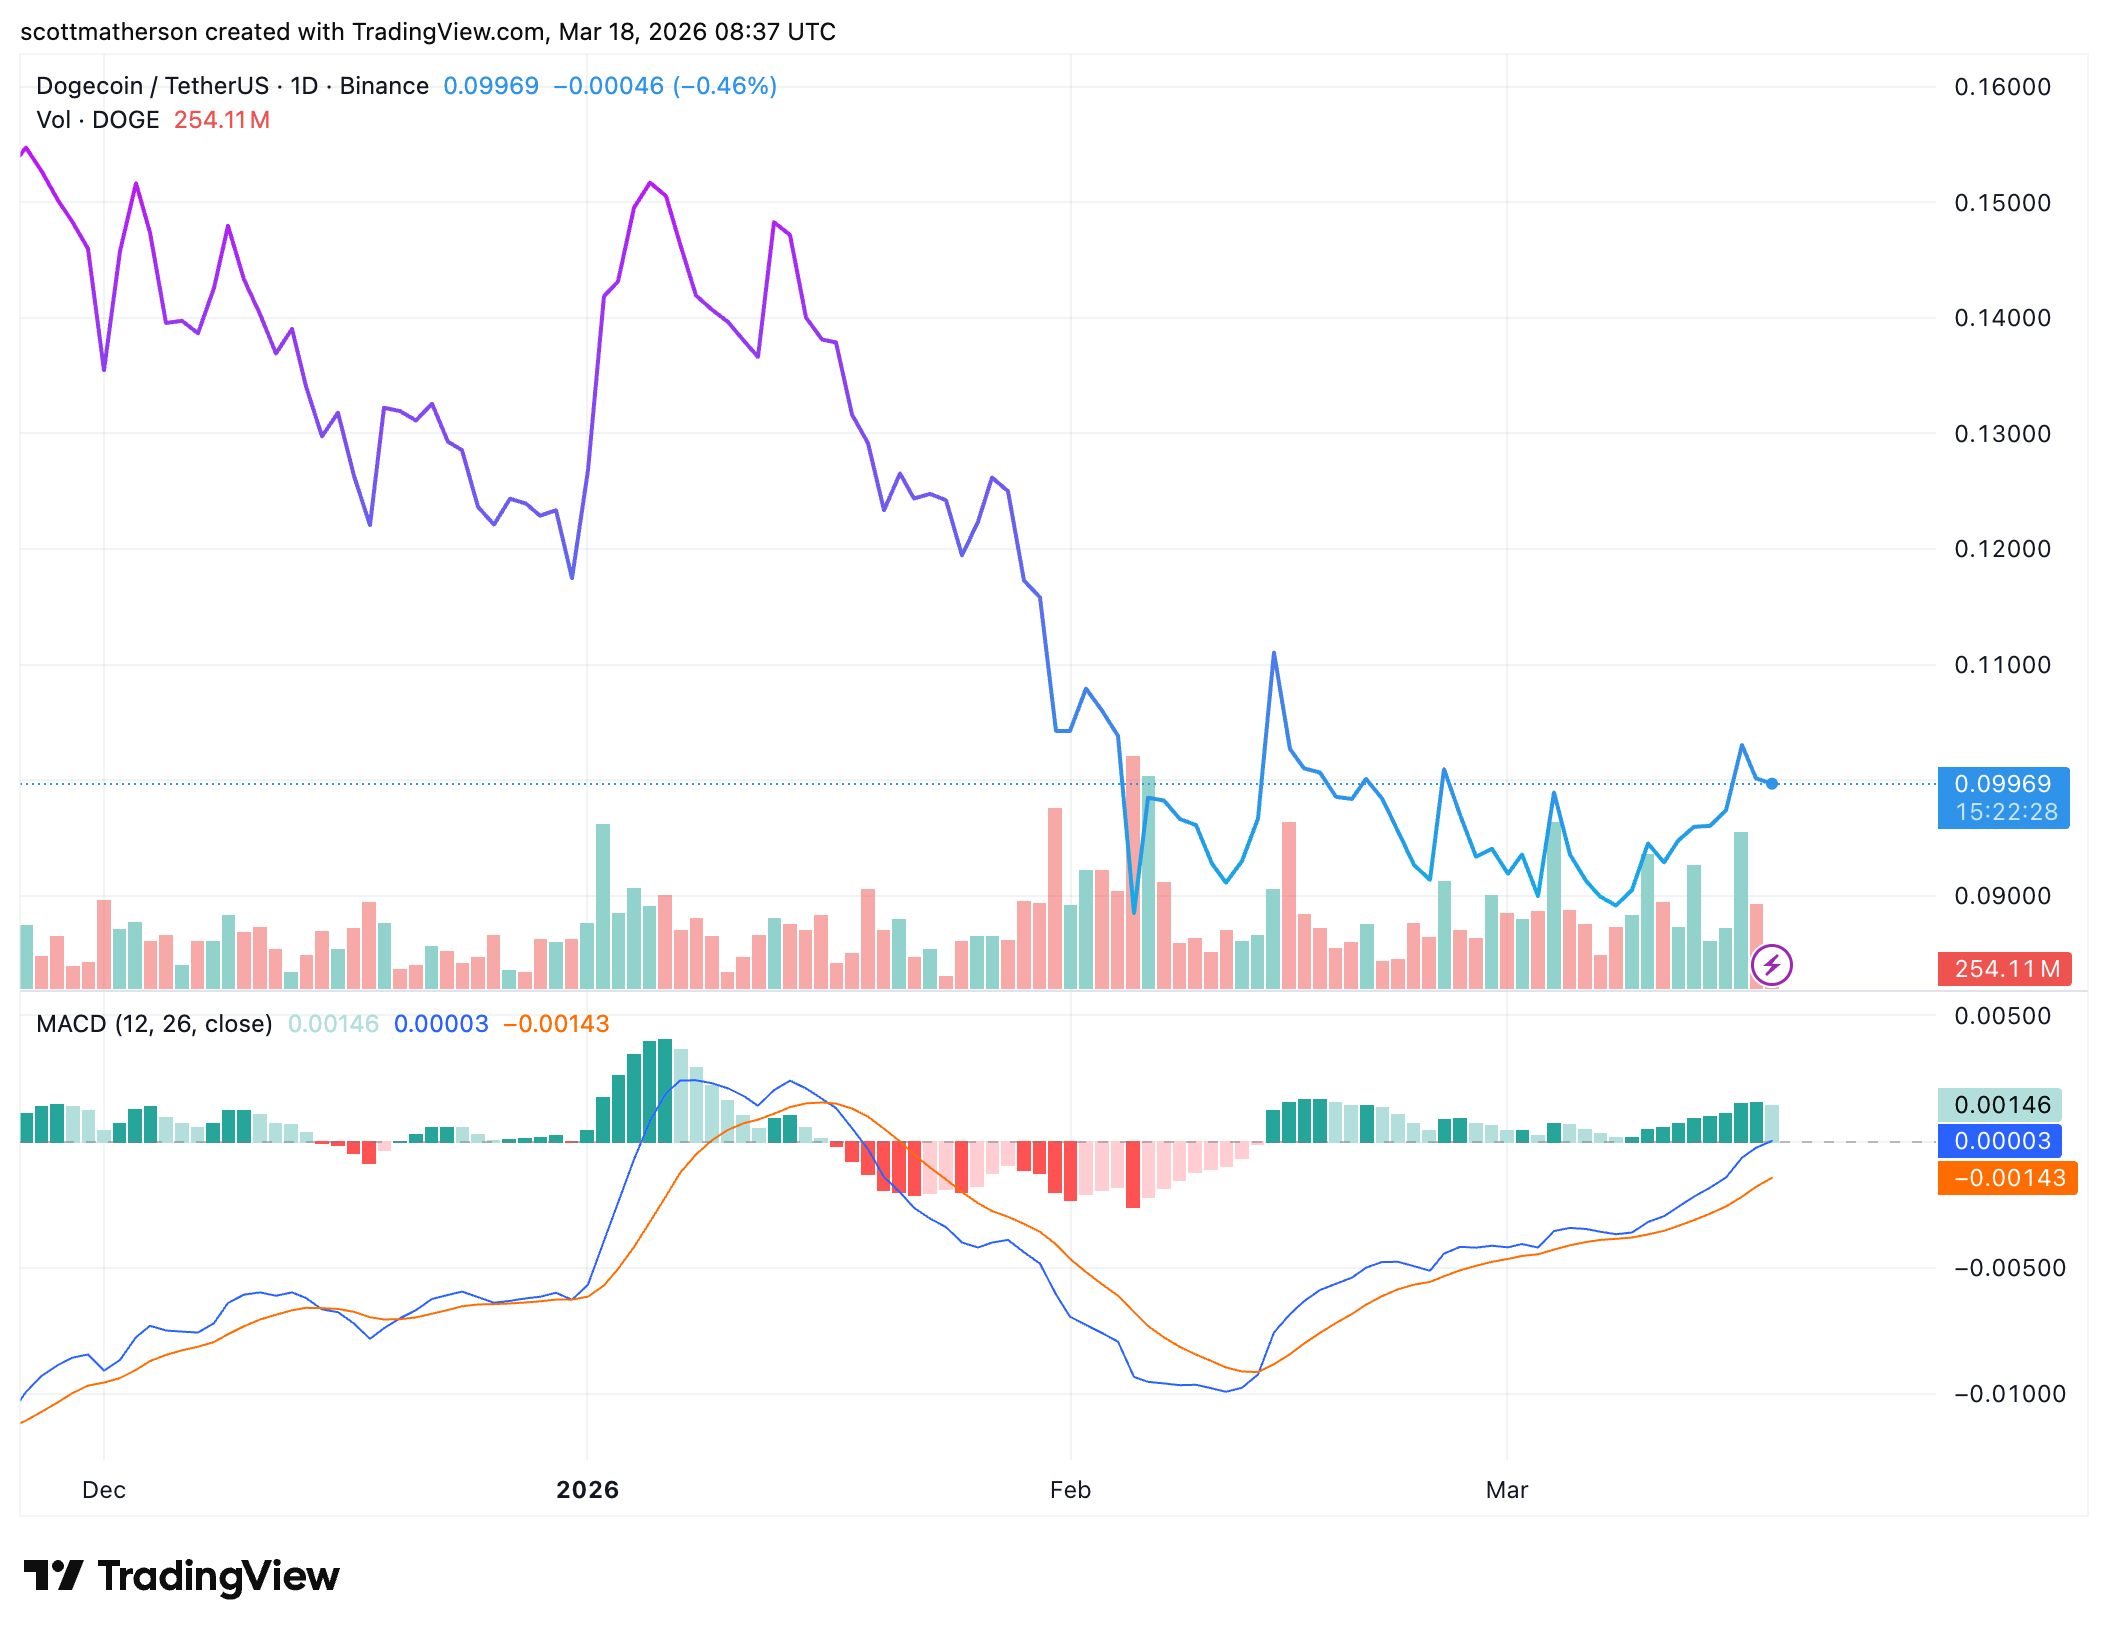This screenshot has width=2108, height=1636.
Task: Click the 0.11000 price axis label
Action: (x=2002, y=665)
